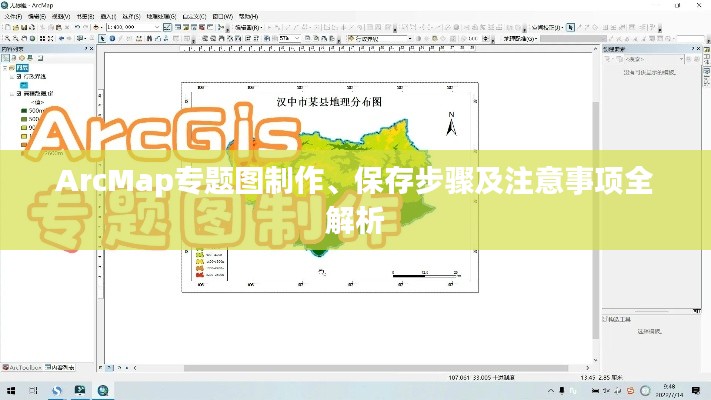Select the topology edit arrow tool
This screenshot has width=711, height=400.
pos(570,28)
